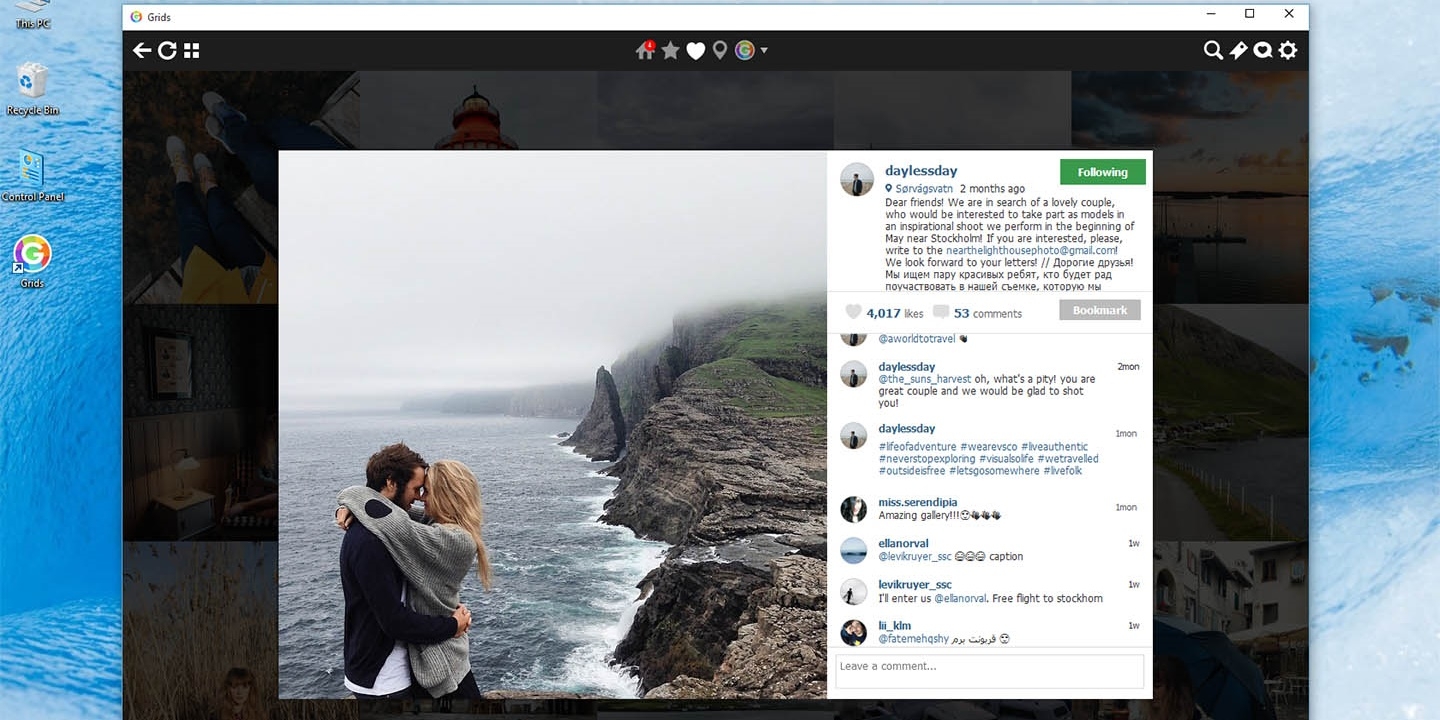Image resolution: width=1440 pixels, height=720 pixels.
Task: Open #letsgosomewhere hashtag
Action: tap(994, 471)
